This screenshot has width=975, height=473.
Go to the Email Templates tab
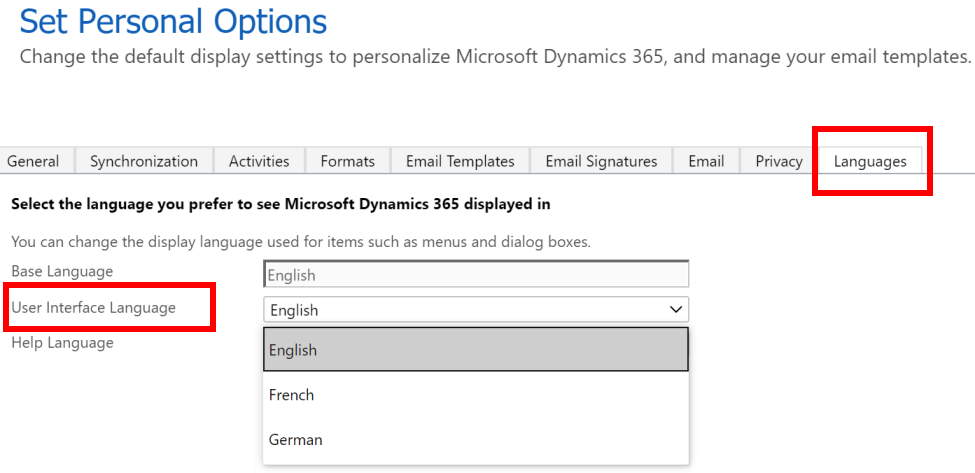tap(460, 162)
